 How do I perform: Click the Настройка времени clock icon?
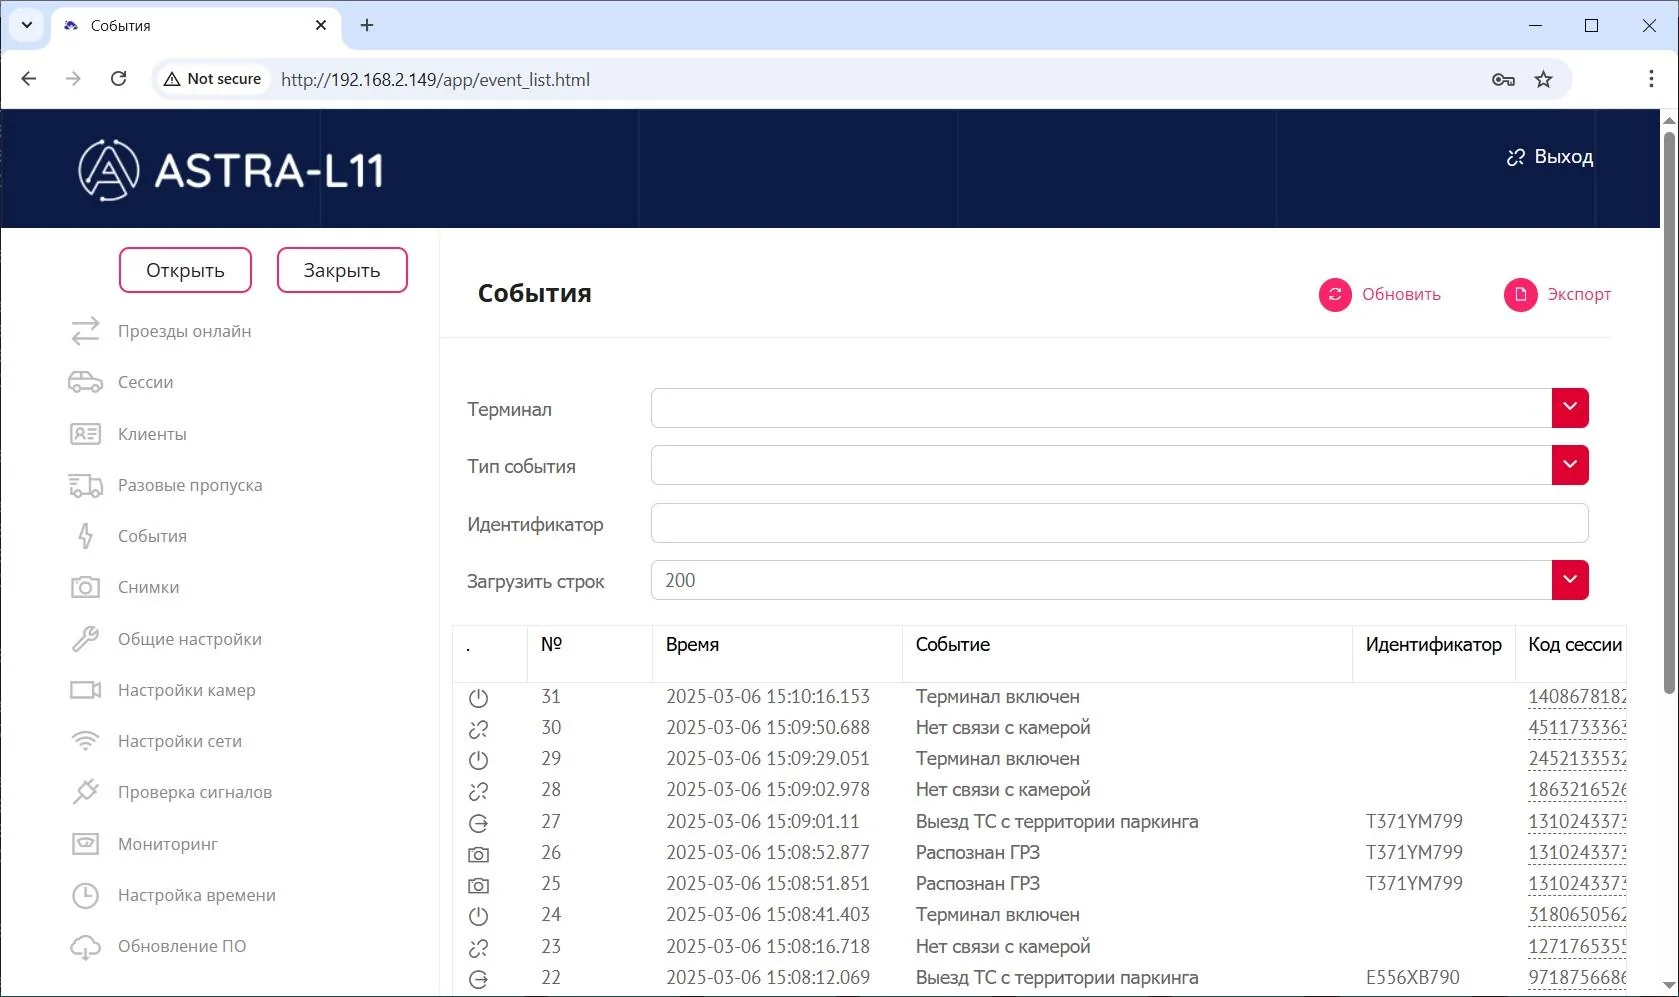tap(86, 895)
